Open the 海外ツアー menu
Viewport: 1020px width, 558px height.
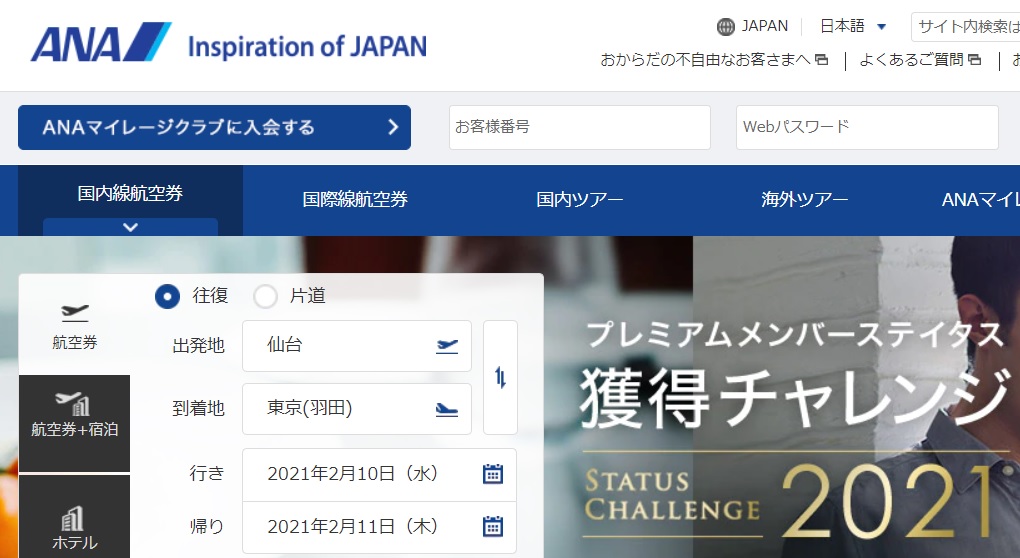tap(804, 199)
